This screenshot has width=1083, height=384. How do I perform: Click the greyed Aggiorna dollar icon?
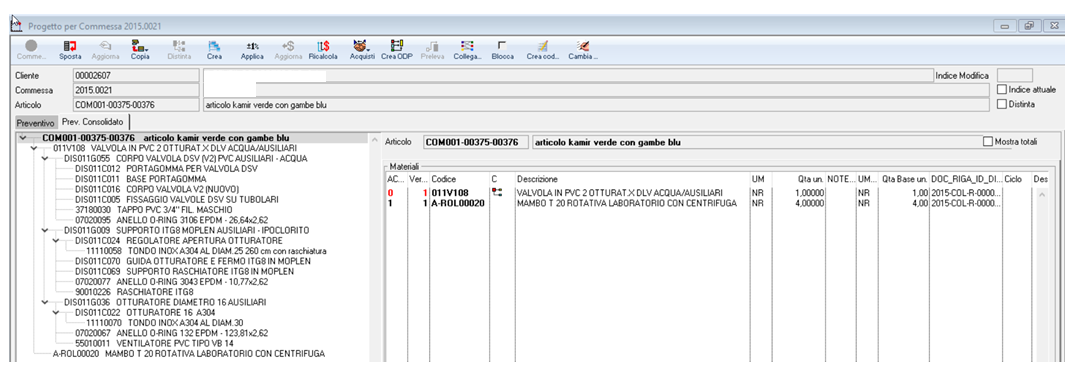click(x=287, y=46)
